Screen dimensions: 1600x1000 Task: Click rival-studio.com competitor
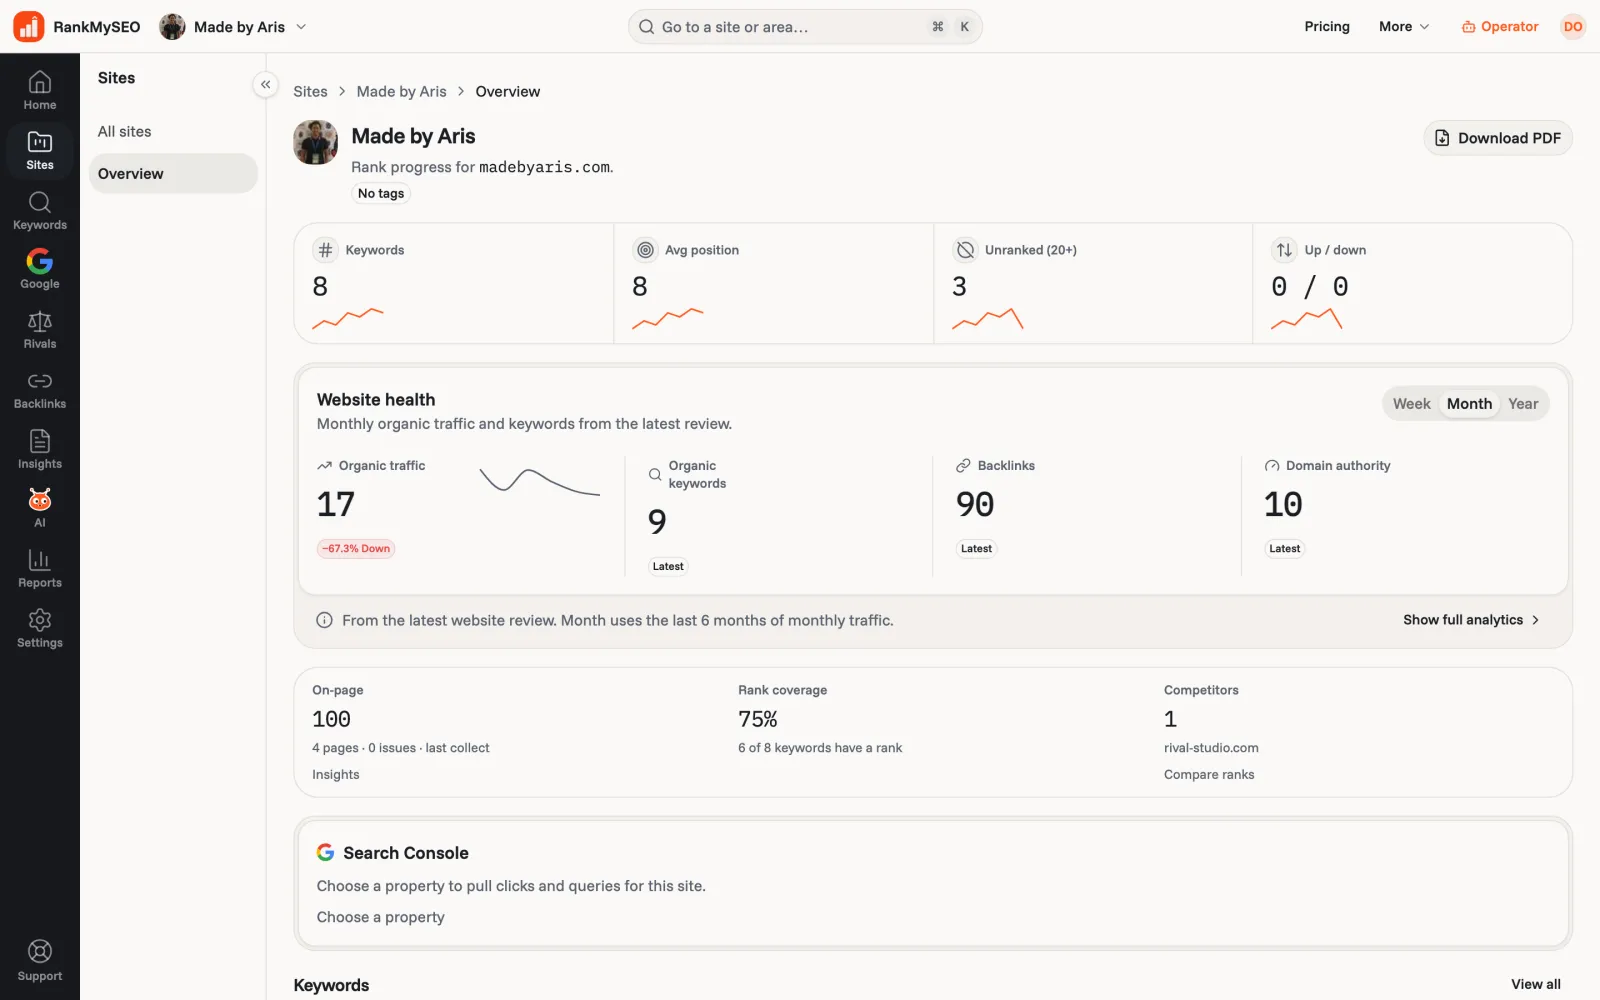point(1211,748)
